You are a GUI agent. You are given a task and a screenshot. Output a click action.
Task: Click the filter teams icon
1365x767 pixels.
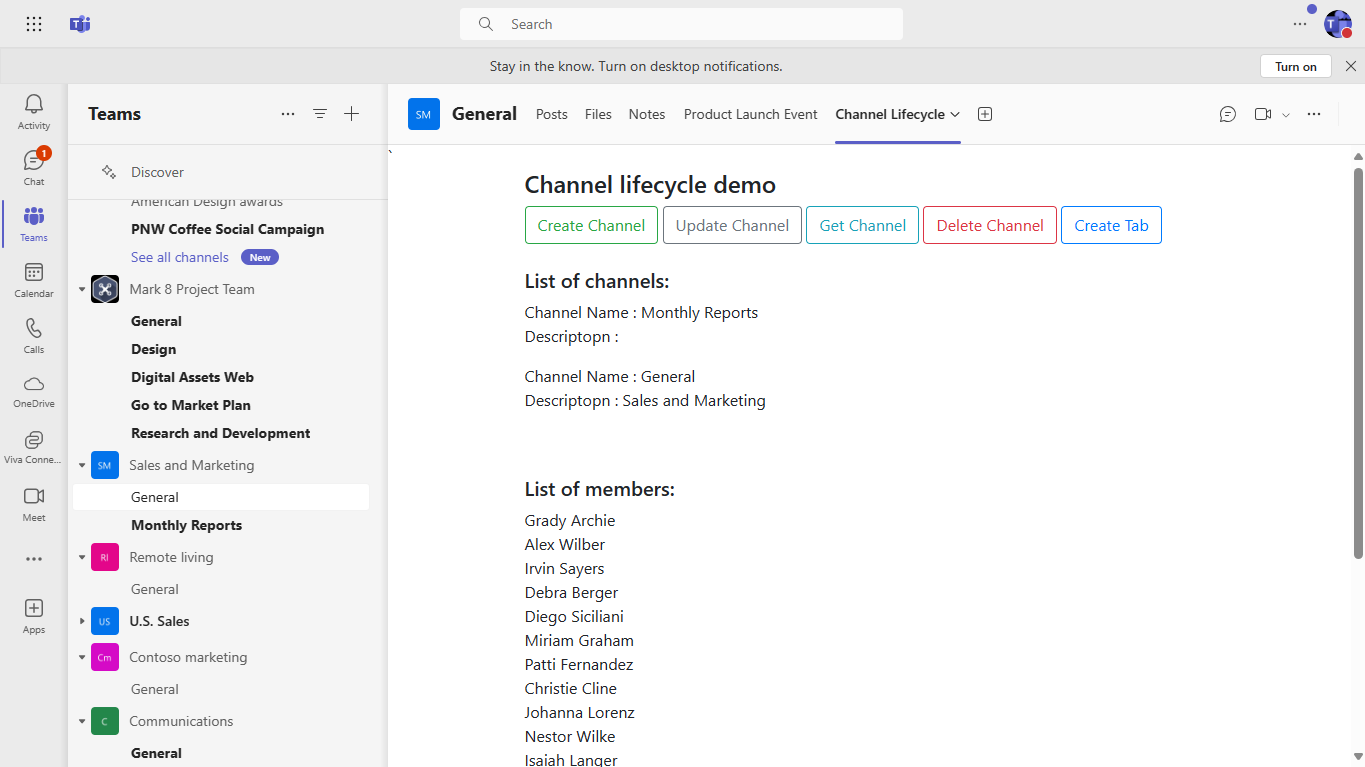click(320, 114)
